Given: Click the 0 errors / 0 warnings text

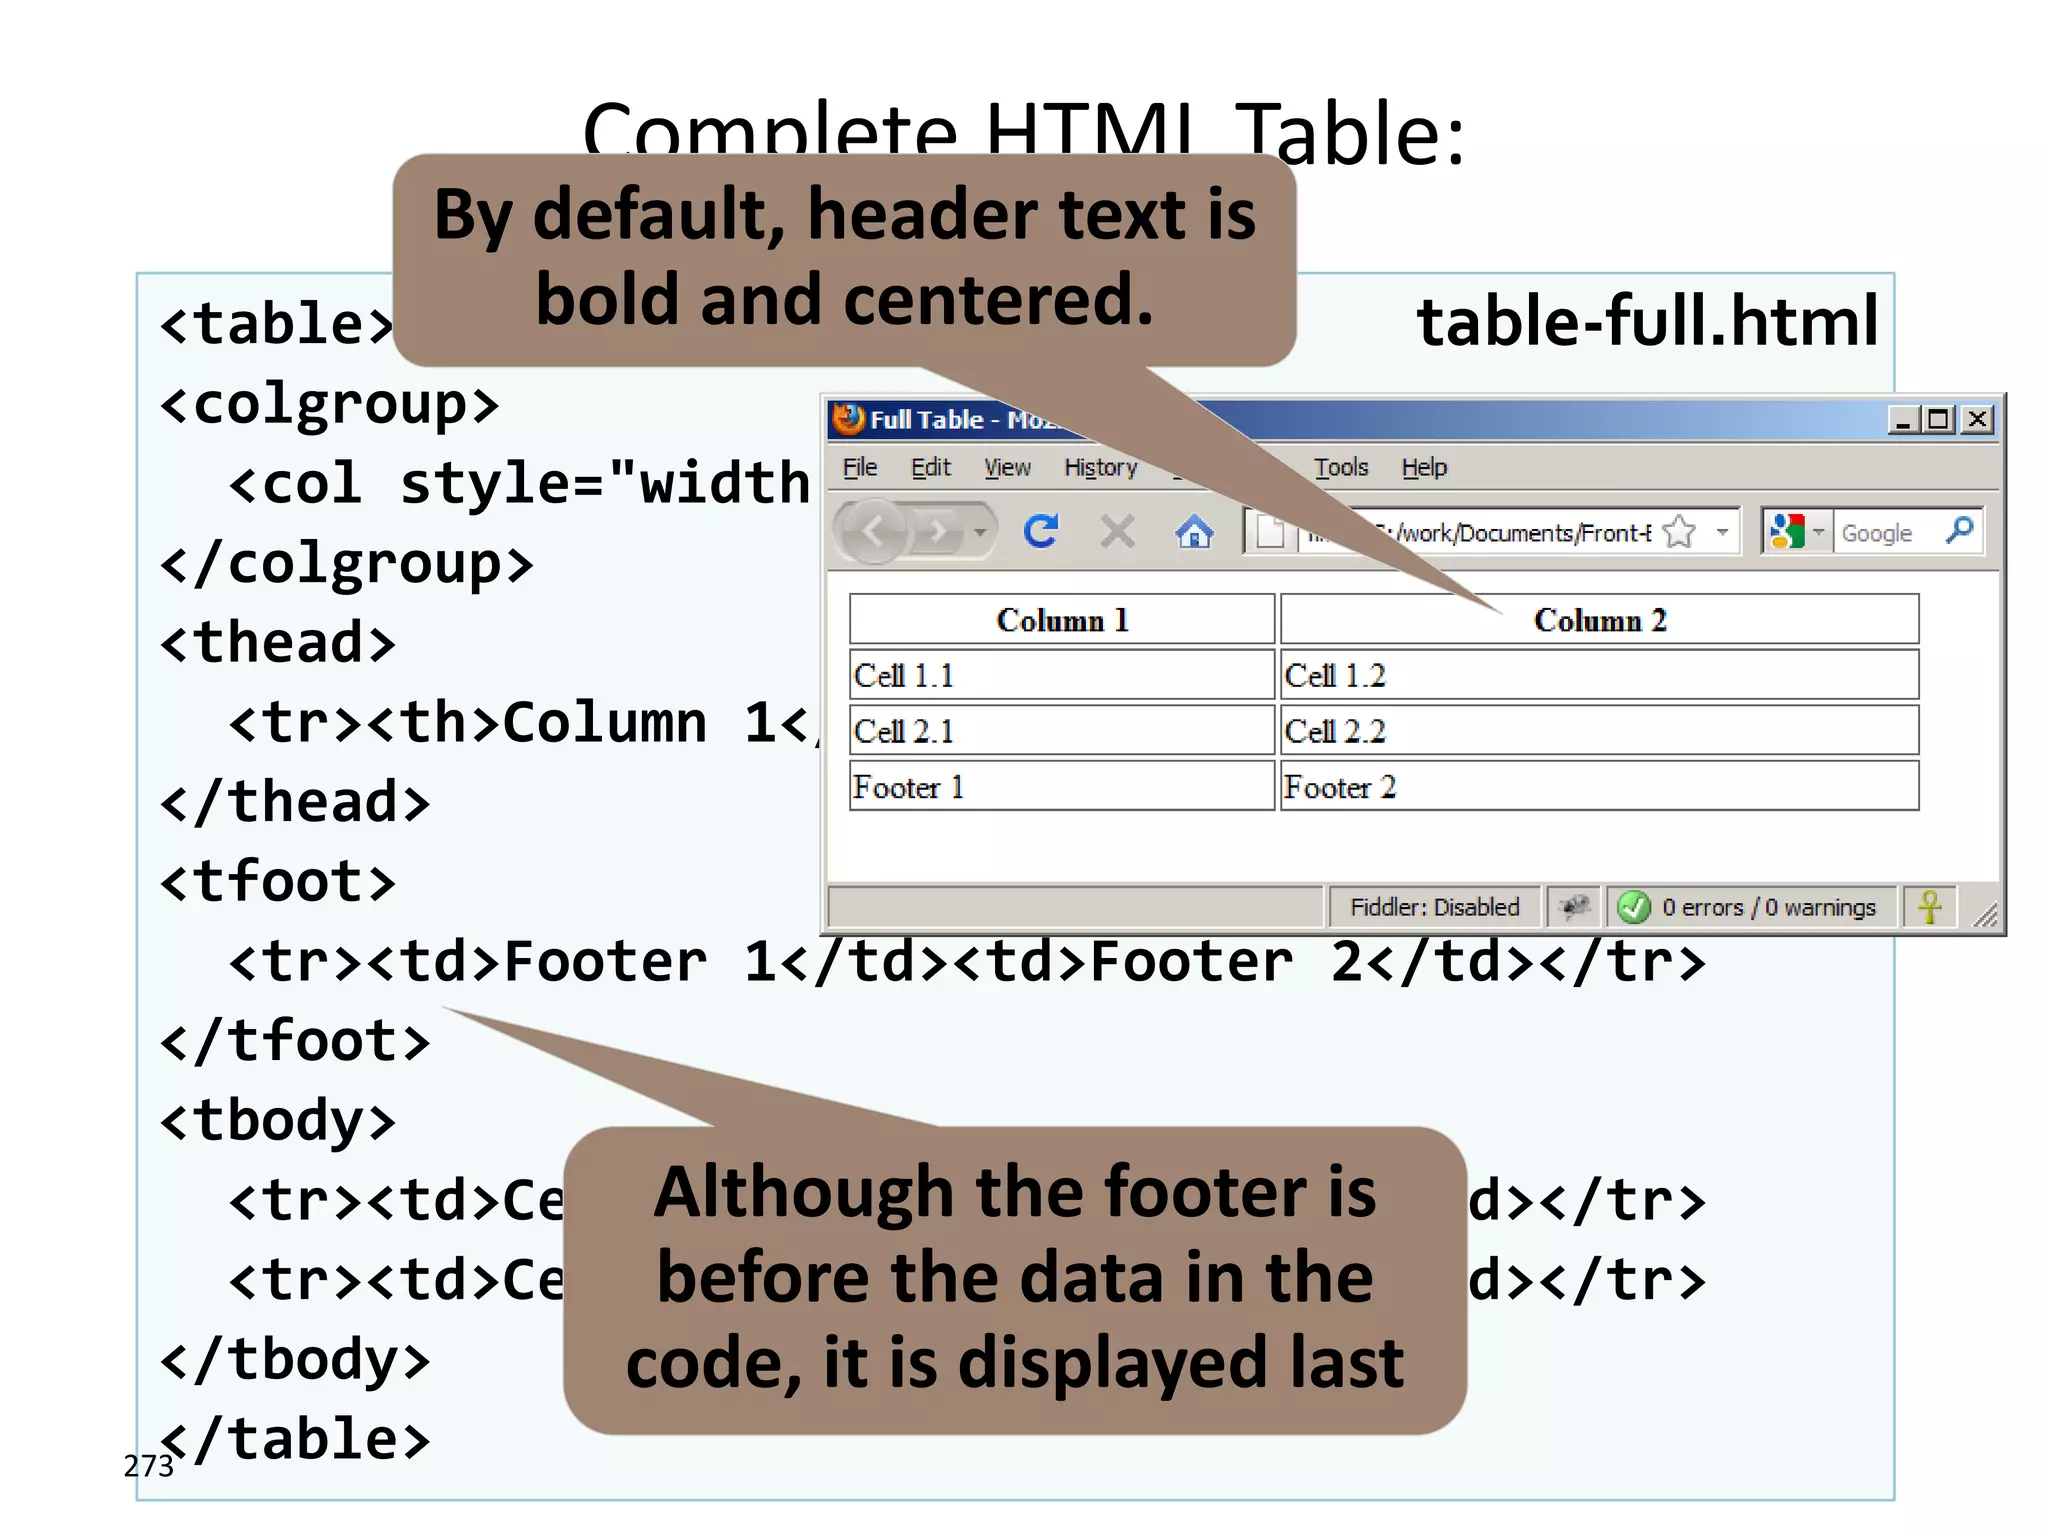Looking at the screenshot, I should point(1768,907).
